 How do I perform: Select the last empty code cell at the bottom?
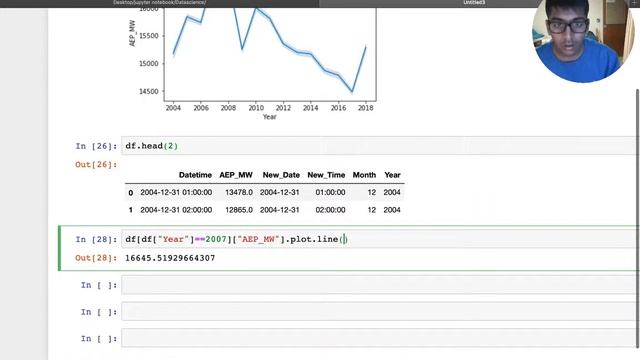(380, 338)
